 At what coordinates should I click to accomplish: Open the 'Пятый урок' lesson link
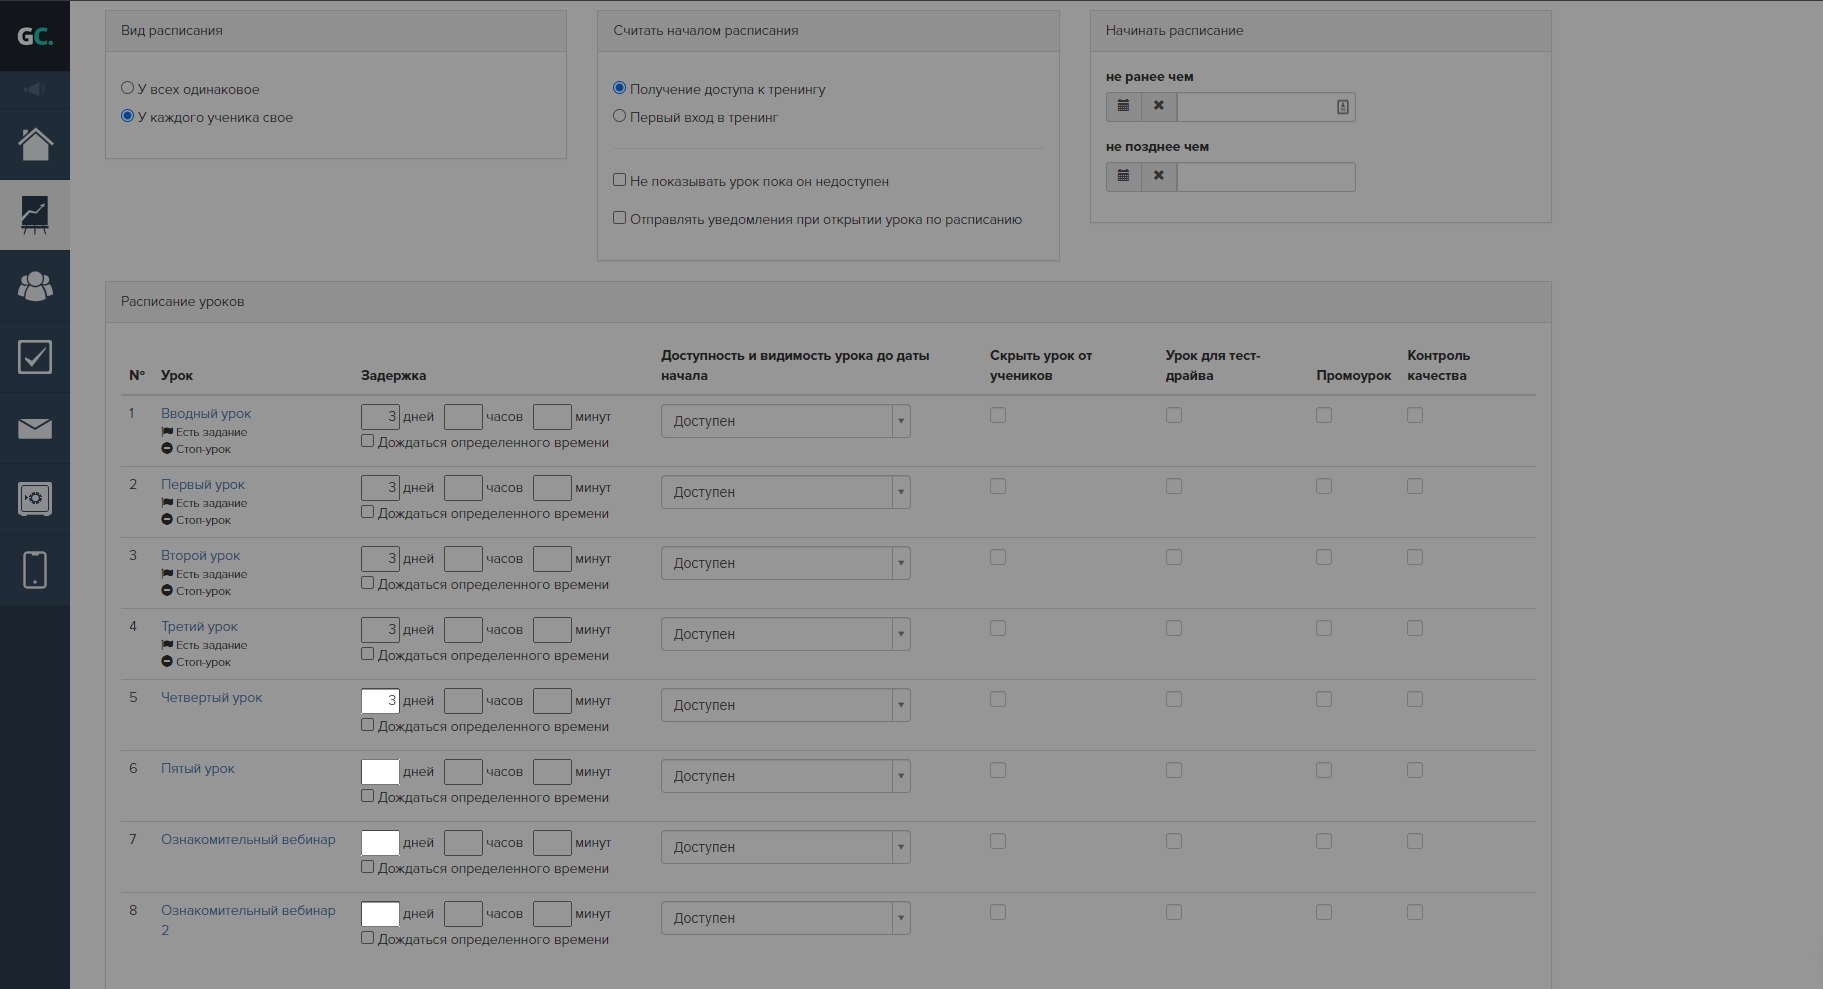coord(198,768)
